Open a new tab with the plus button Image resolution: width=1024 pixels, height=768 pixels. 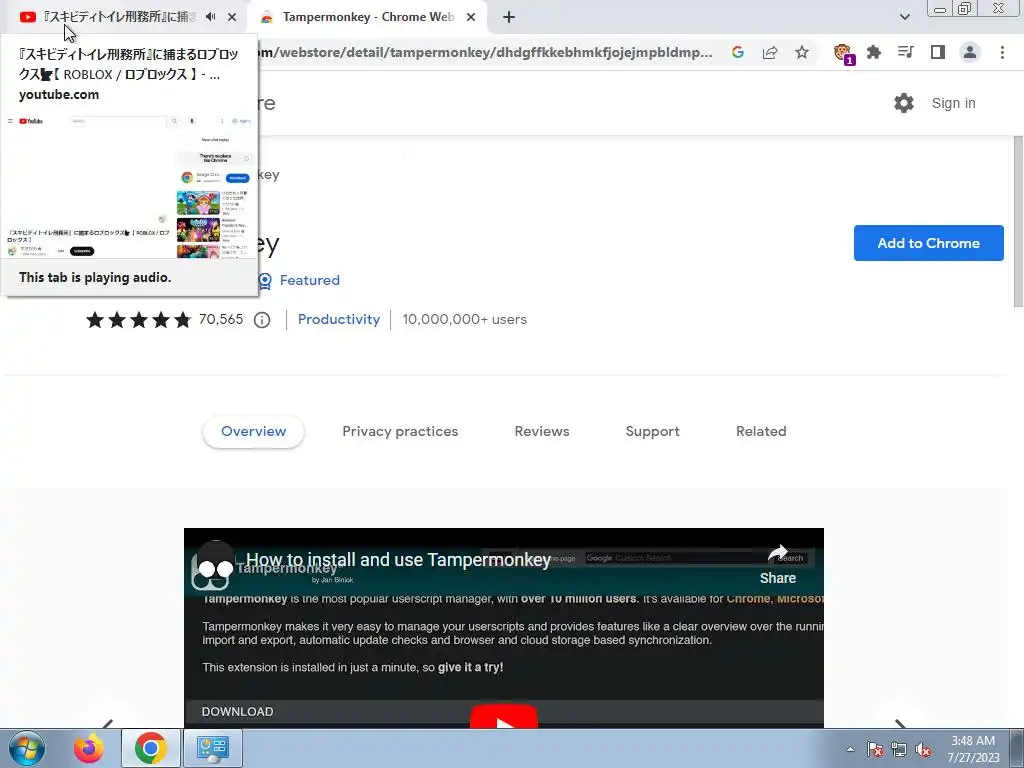click(509, 17)
